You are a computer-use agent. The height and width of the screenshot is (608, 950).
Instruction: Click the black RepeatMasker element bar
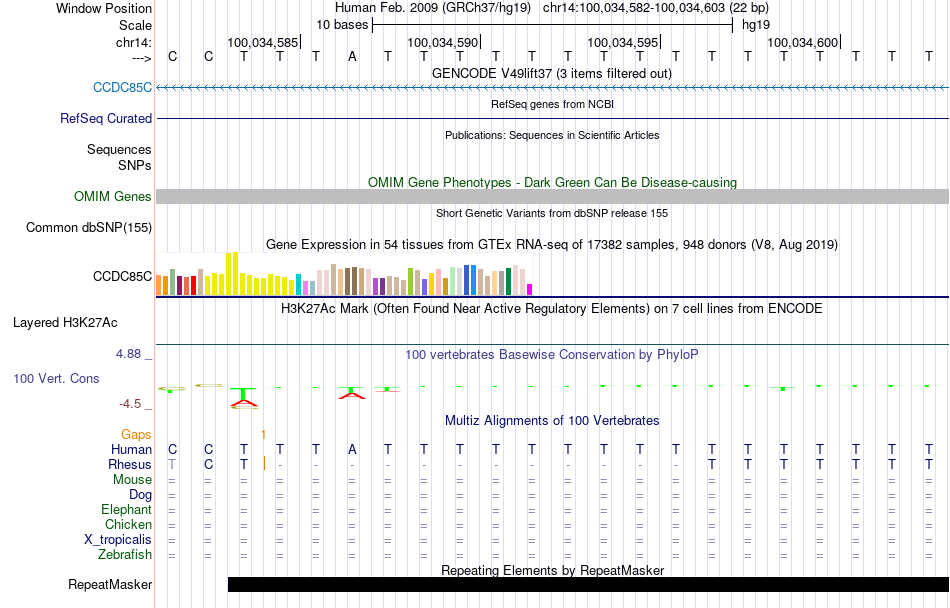pos(588,584)
